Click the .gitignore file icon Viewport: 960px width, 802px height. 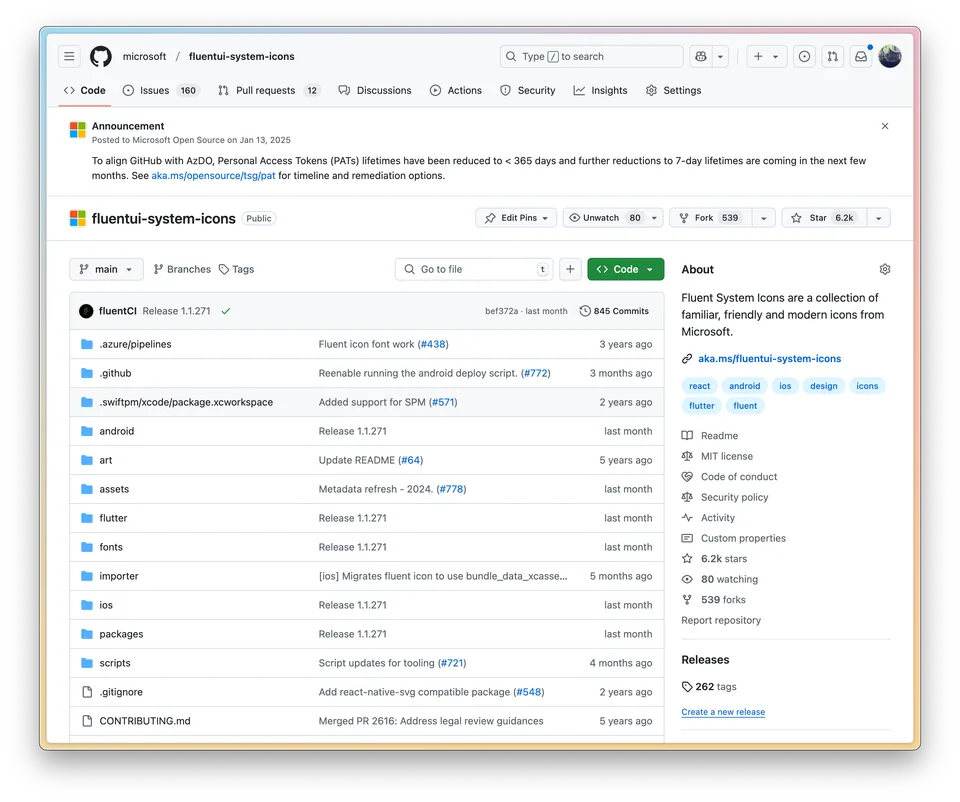(87, 692)
